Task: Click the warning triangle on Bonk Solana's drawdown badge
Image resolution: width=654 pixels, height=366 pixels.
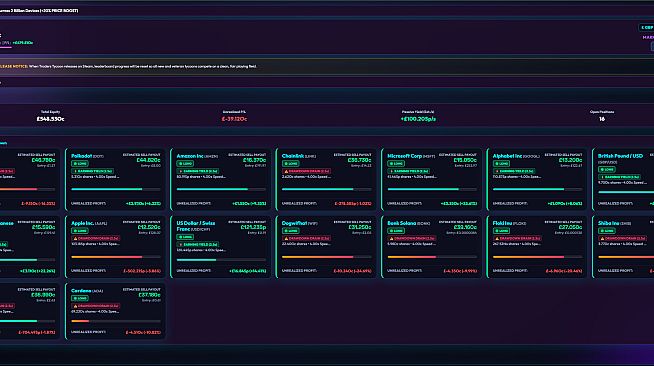Action: click(392, 238)
